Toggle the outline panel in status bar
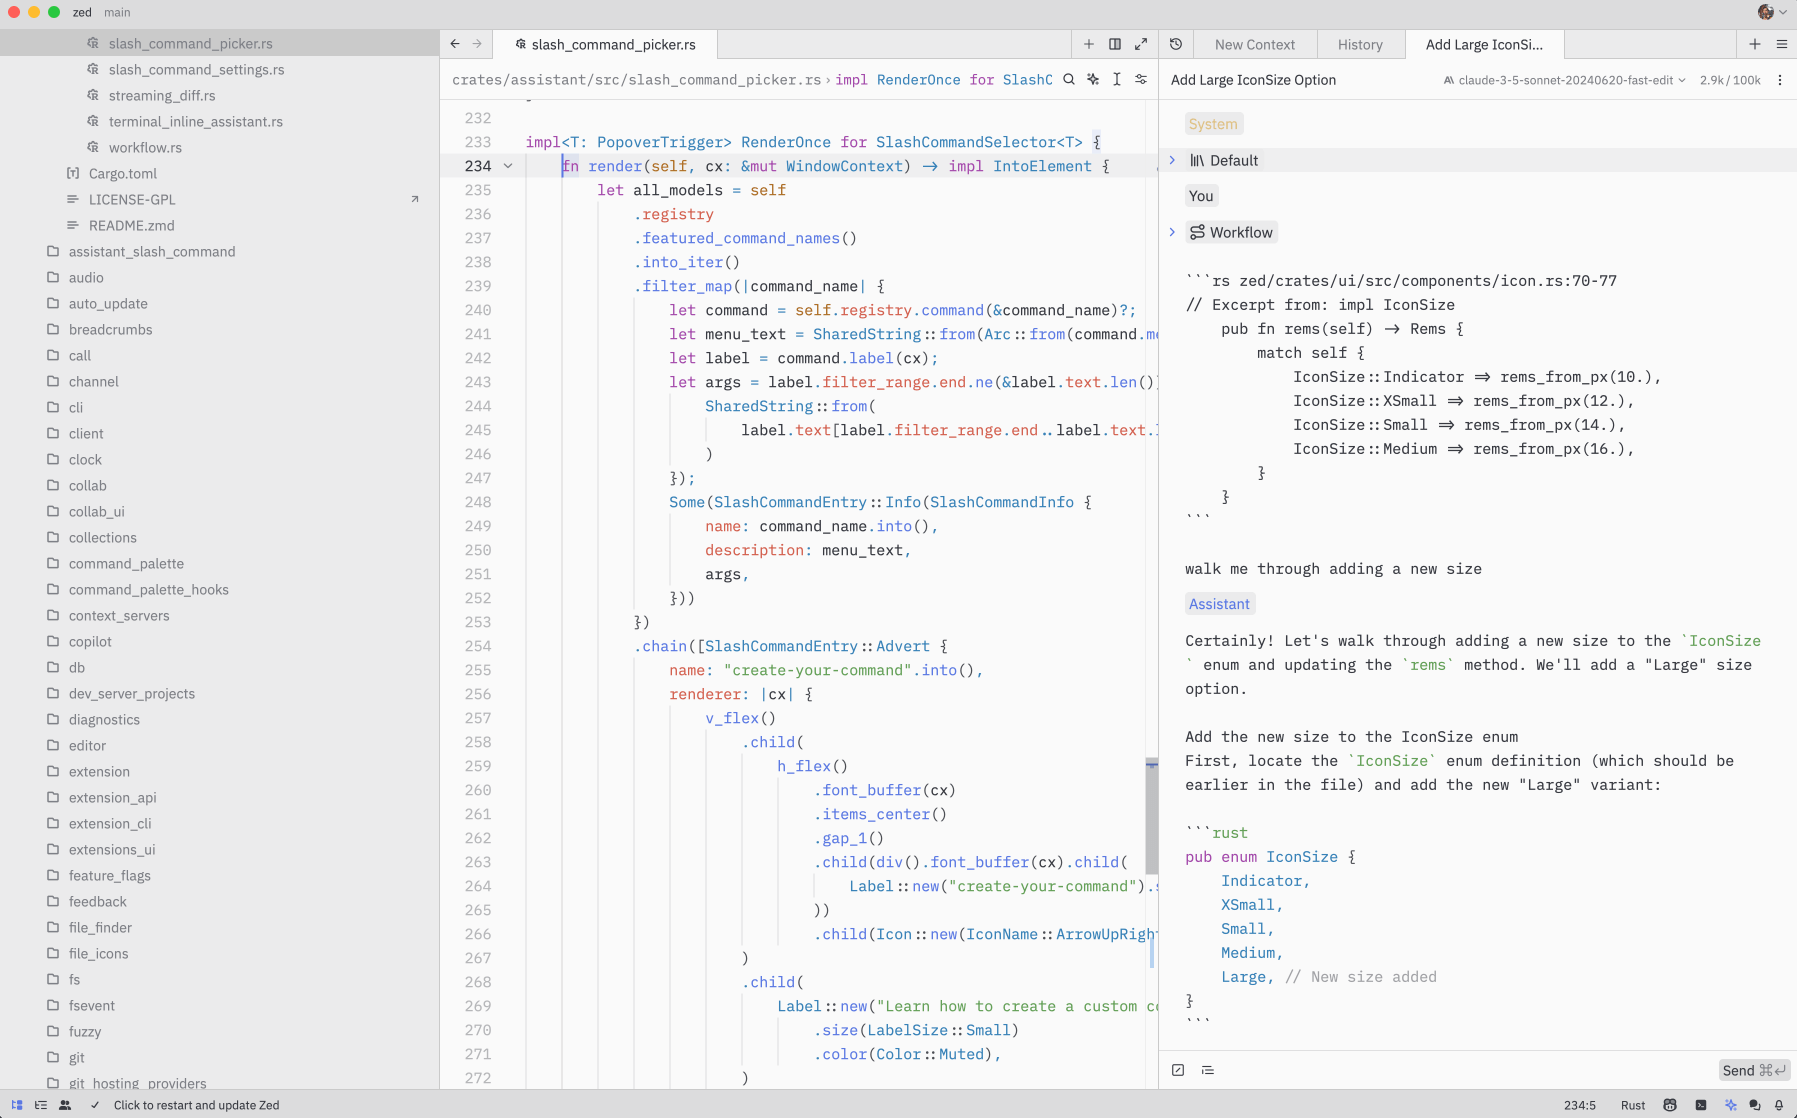 (x=41, y=1105)
